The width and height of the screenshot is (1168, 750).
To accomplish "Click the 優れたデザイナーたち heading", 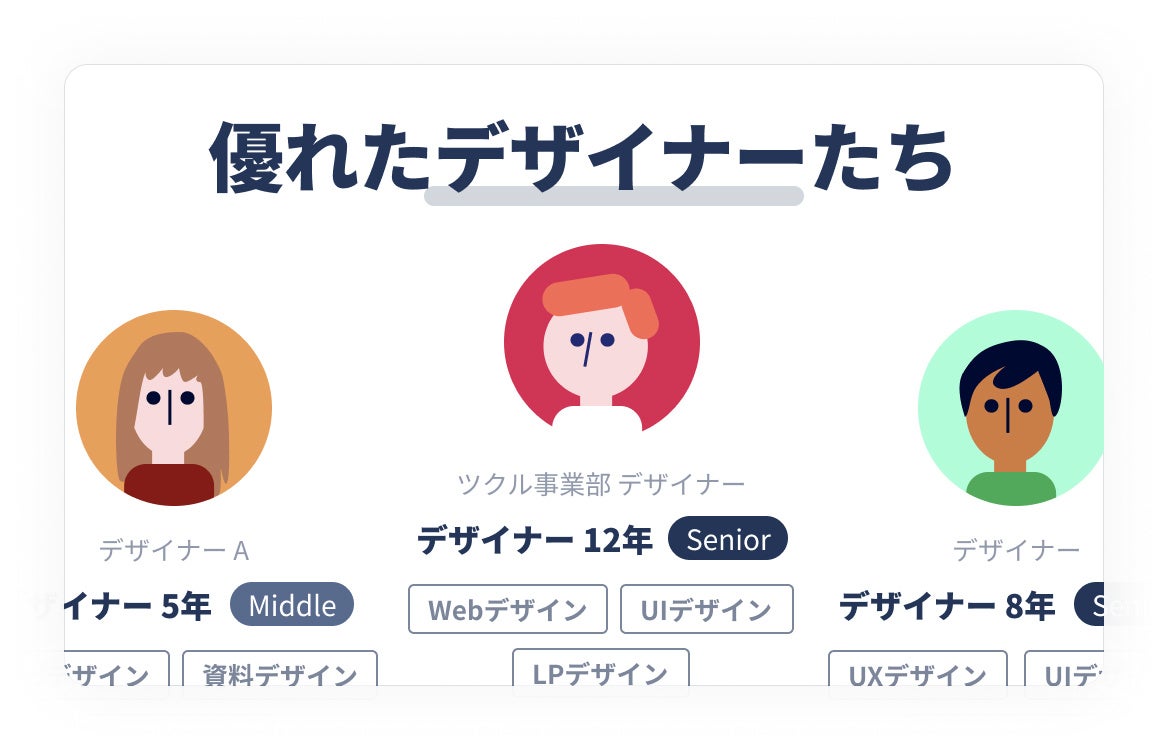I will 581,158.
